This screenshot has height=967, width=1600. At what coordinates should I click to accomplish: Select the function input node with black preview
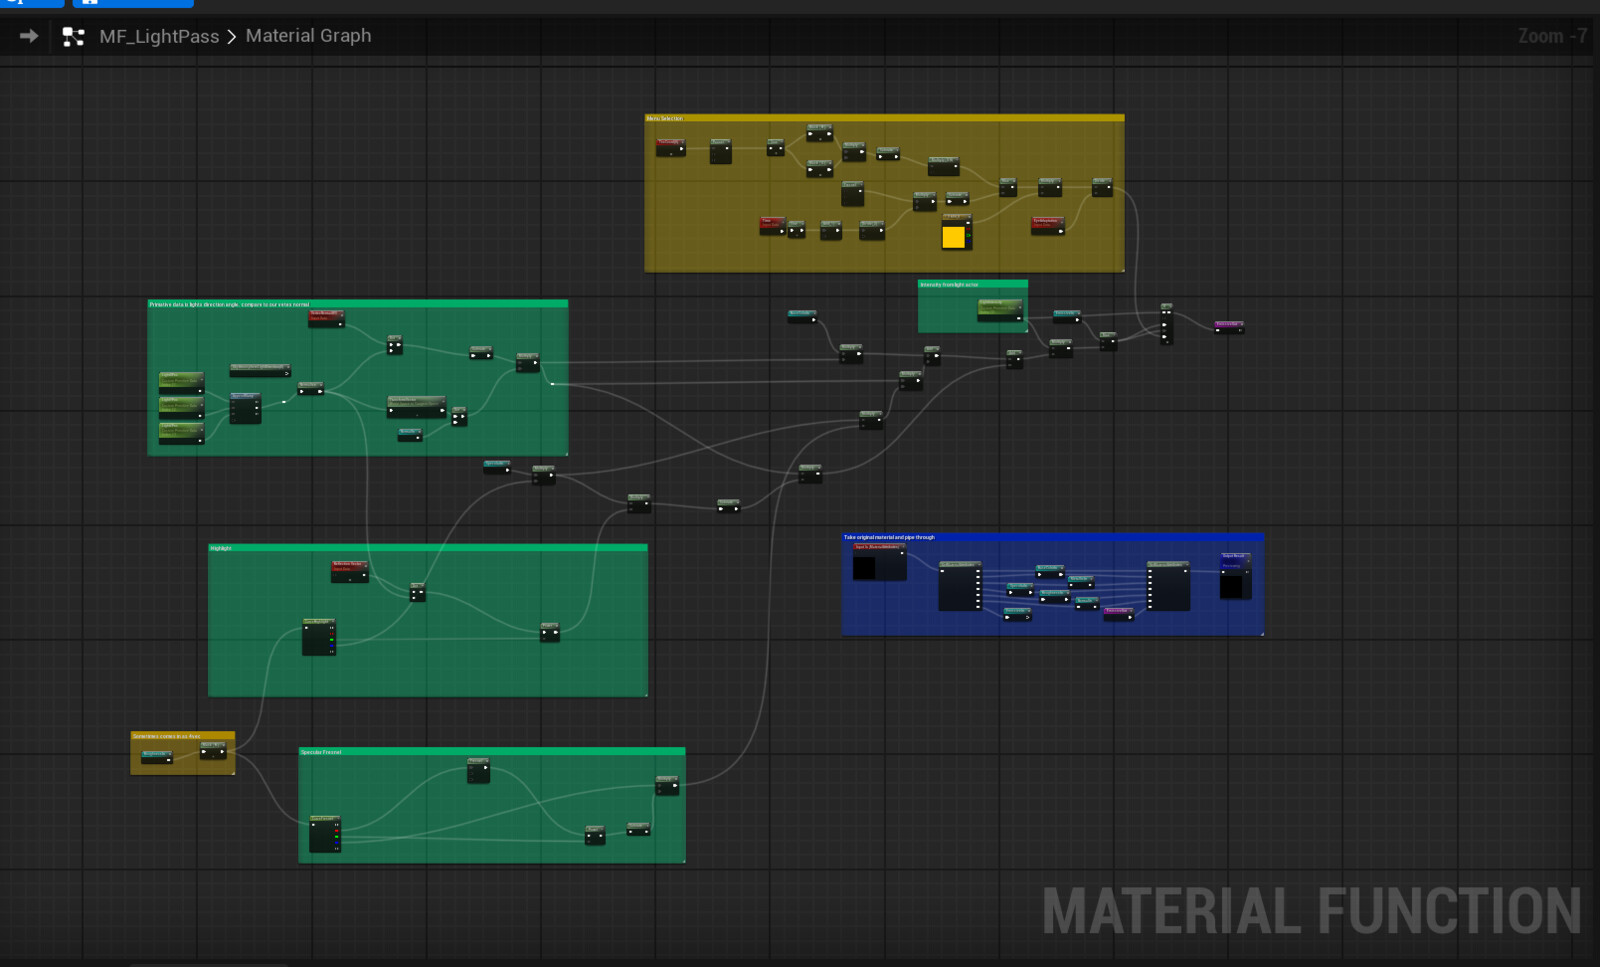879,562
